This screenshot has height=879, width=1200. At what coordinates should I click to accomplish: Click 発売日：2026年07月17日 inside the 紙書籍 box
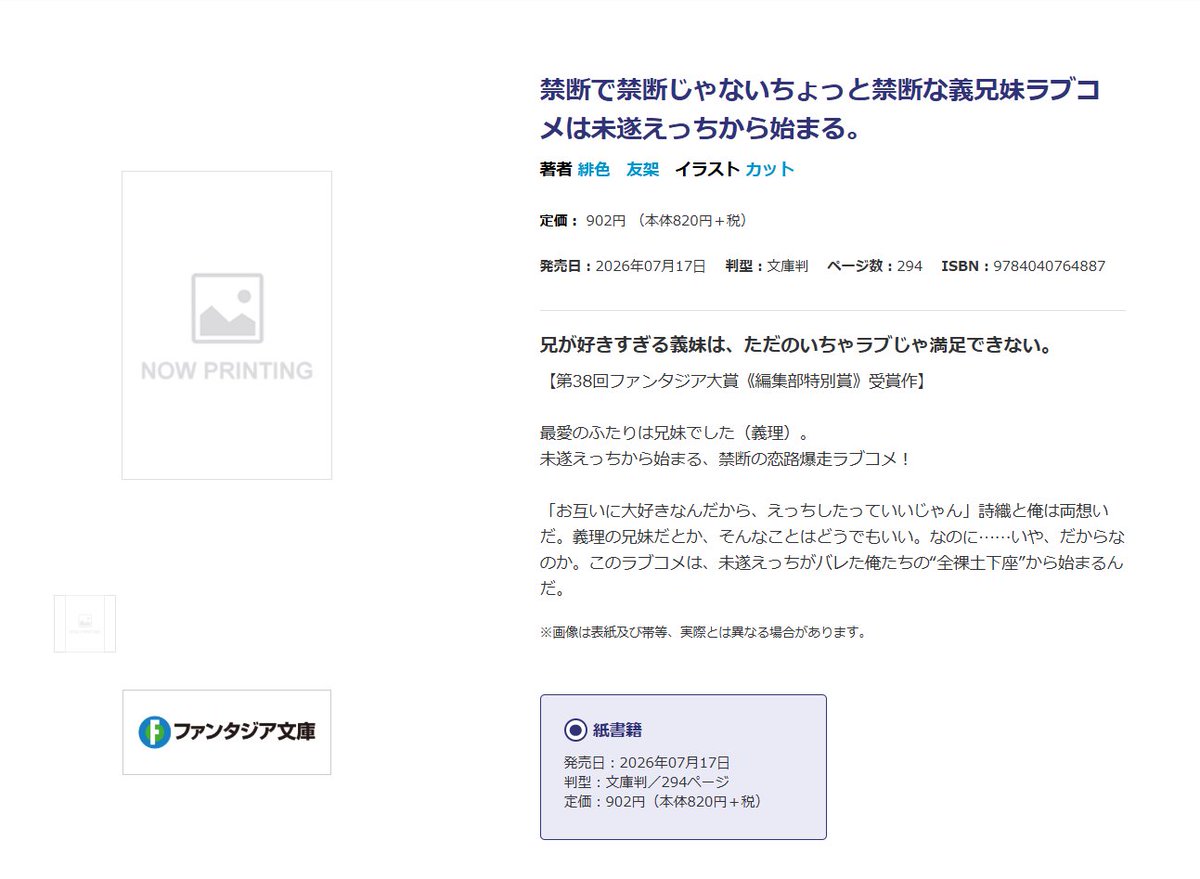pos(647,763)
